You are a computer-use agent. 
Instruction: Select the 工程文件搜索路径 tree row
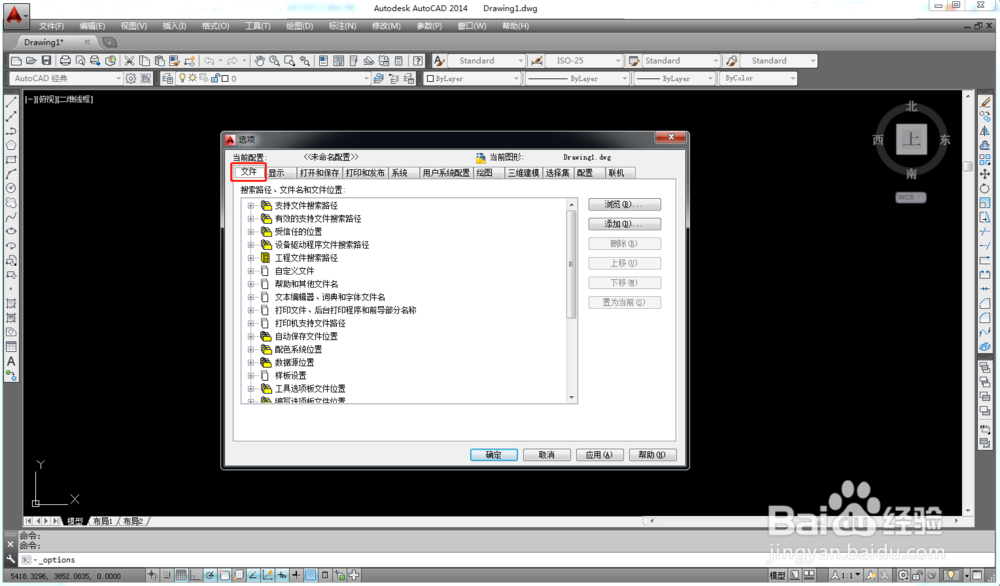[x=306, y=258]
